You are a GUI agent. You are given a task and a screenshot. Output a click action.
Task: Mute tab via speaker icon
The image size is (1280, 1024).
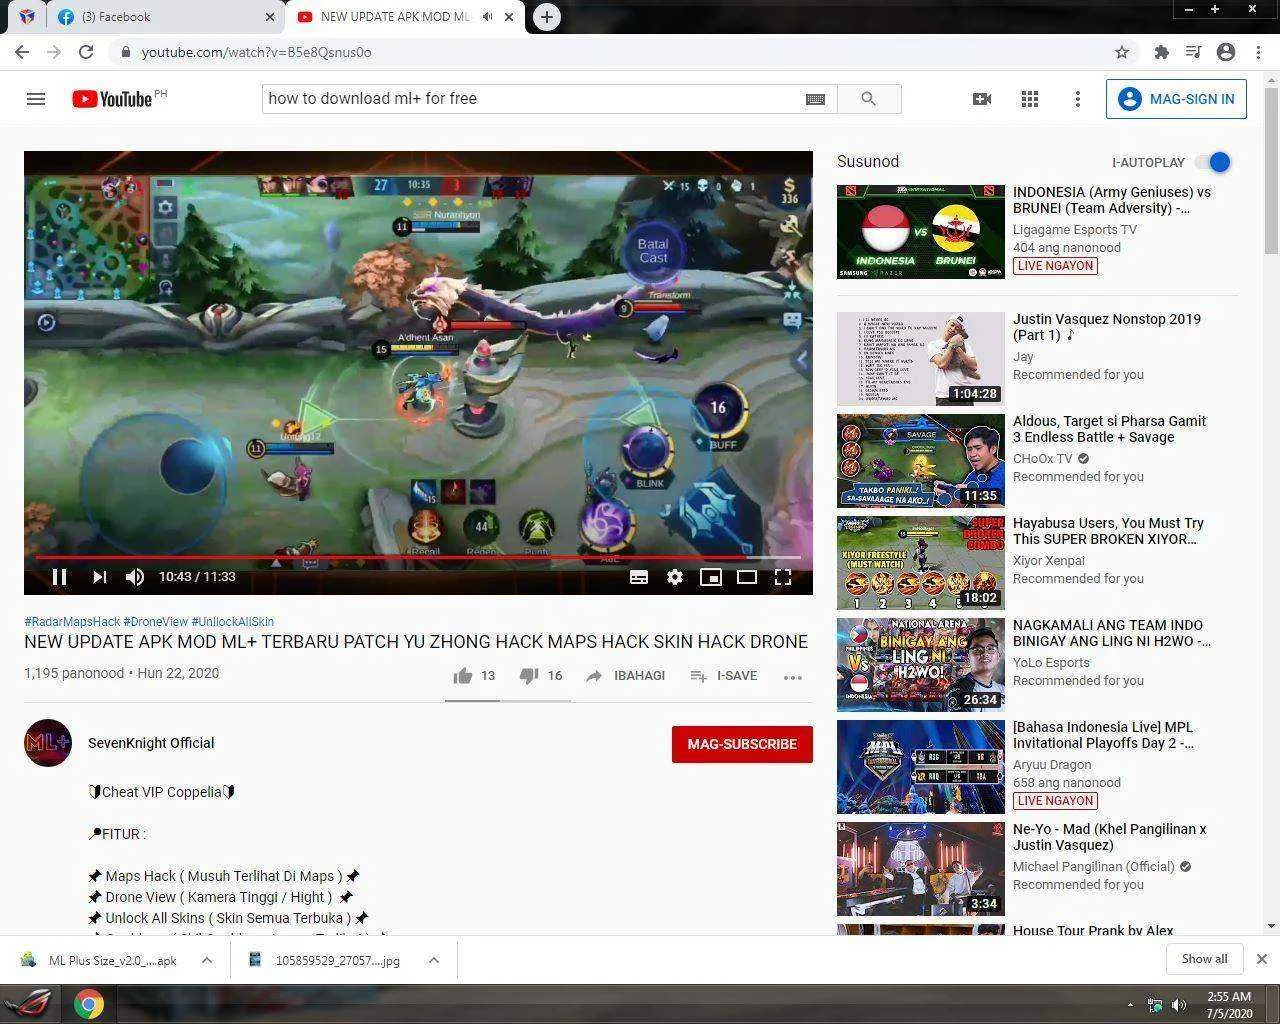point(487,17)
